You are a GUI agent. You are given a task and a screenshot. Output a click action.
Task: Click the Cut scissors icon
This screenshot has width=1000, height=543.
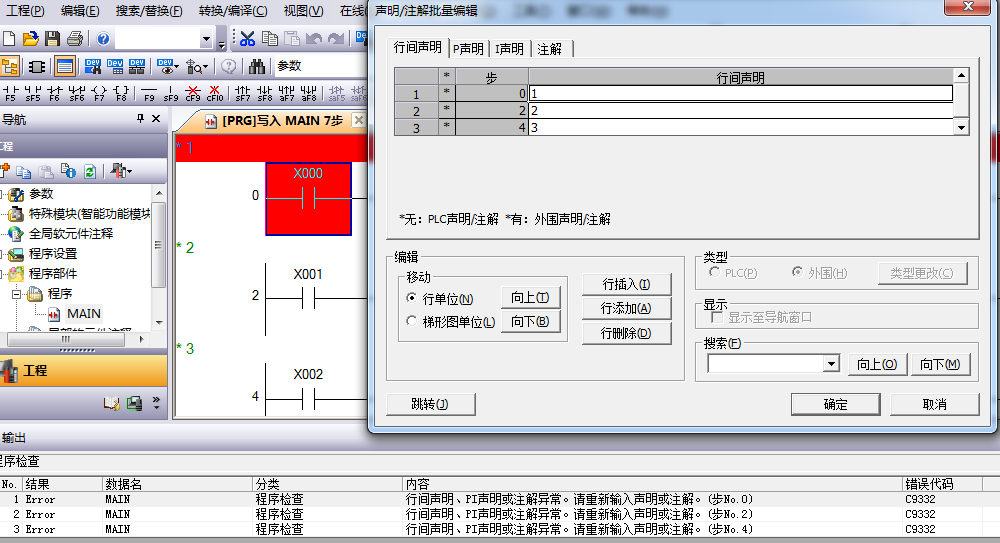pyautogui.click(x=247, y=39)
